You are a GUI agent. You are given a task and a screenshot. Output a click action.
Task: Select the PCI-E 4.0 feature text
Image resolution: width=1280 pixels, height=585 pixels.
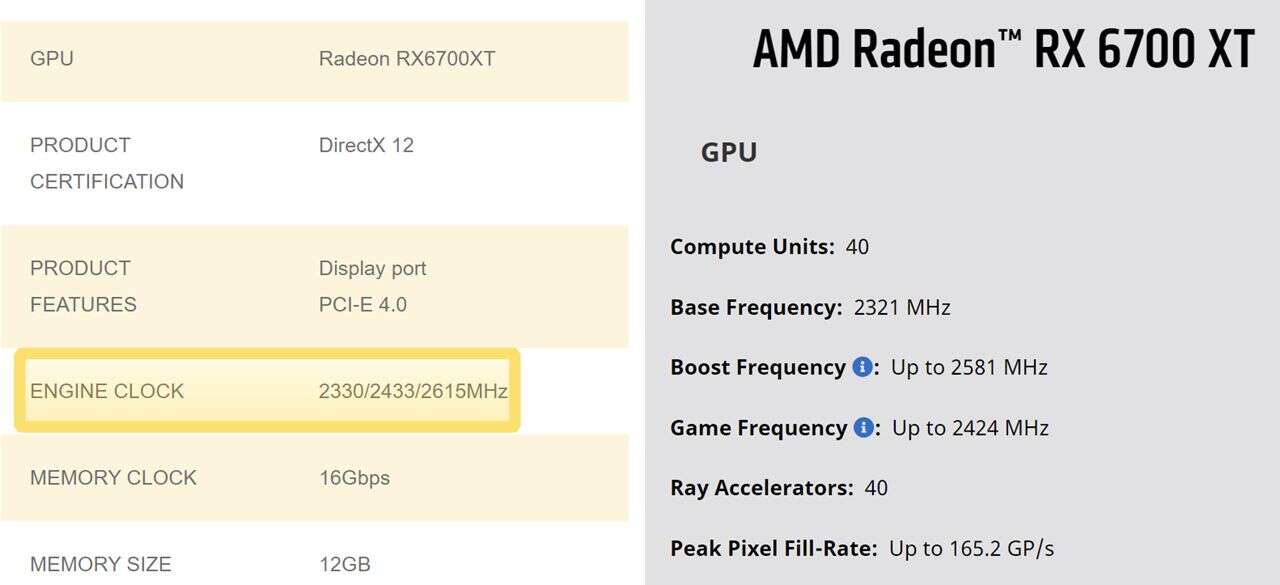(x=362, y=304)
